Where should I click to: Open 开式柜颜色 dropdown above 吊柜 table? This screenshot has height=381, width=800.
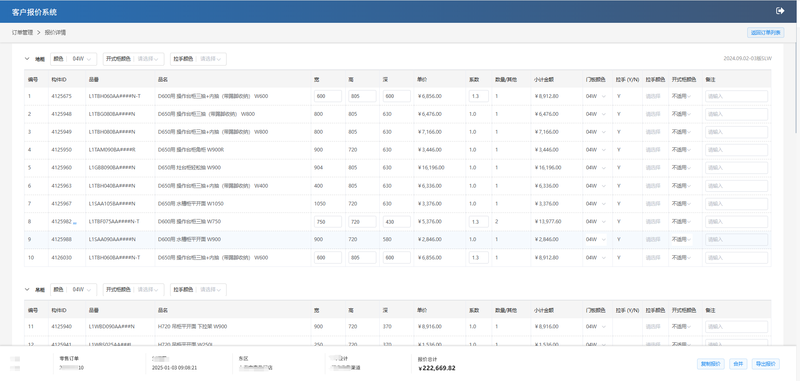[134, 290]
